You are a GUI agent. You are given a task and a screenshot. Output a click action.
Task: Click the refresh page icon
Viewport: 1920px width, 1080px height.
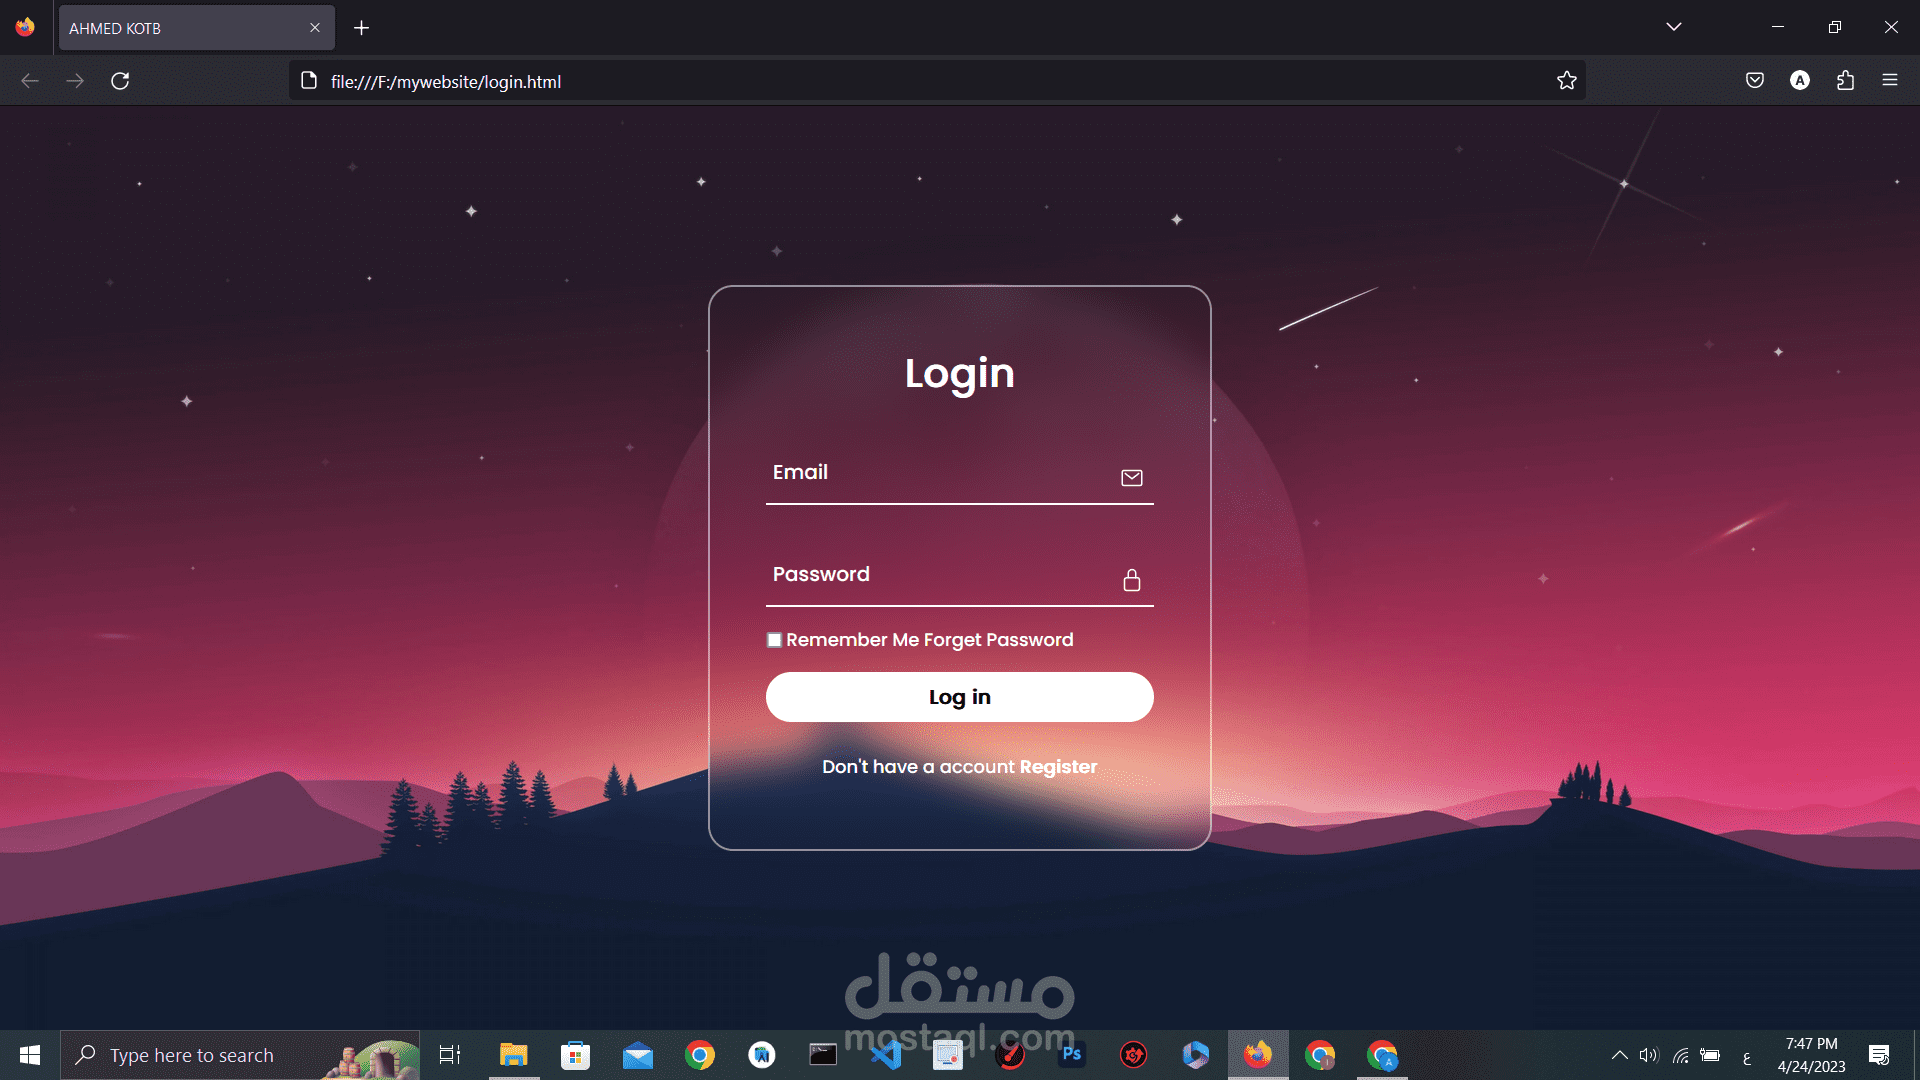pos(119,82)
